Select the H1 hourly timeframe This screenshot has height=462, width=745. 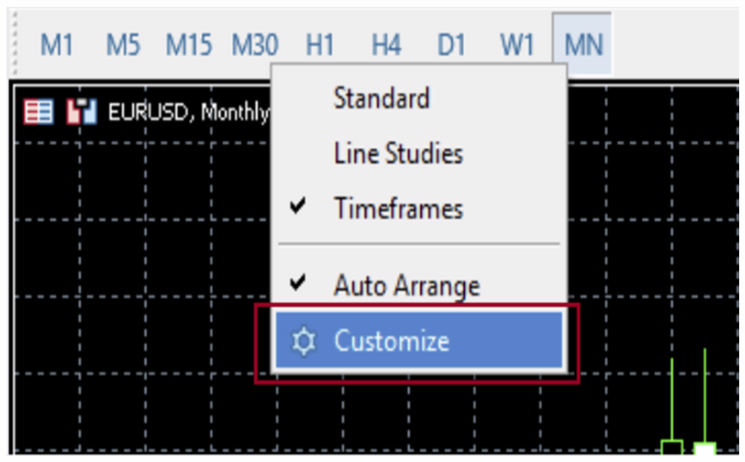(320, 45)
